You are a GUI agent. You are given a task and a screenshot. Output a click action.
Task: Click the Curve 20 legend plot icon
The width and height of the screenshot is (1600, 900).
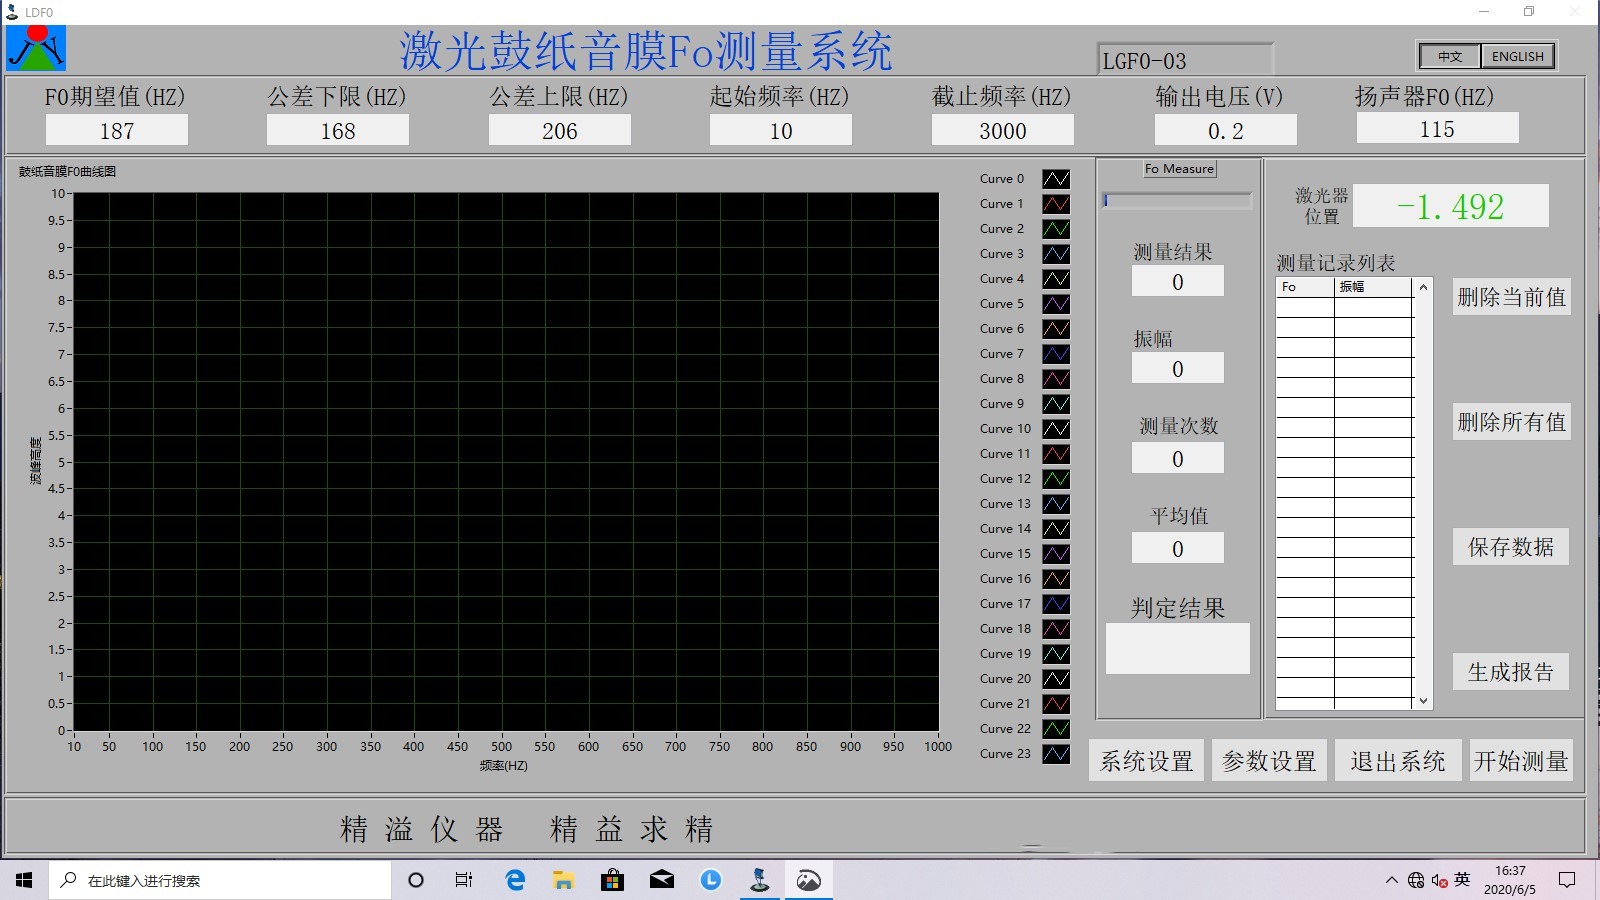point(1056,679)
